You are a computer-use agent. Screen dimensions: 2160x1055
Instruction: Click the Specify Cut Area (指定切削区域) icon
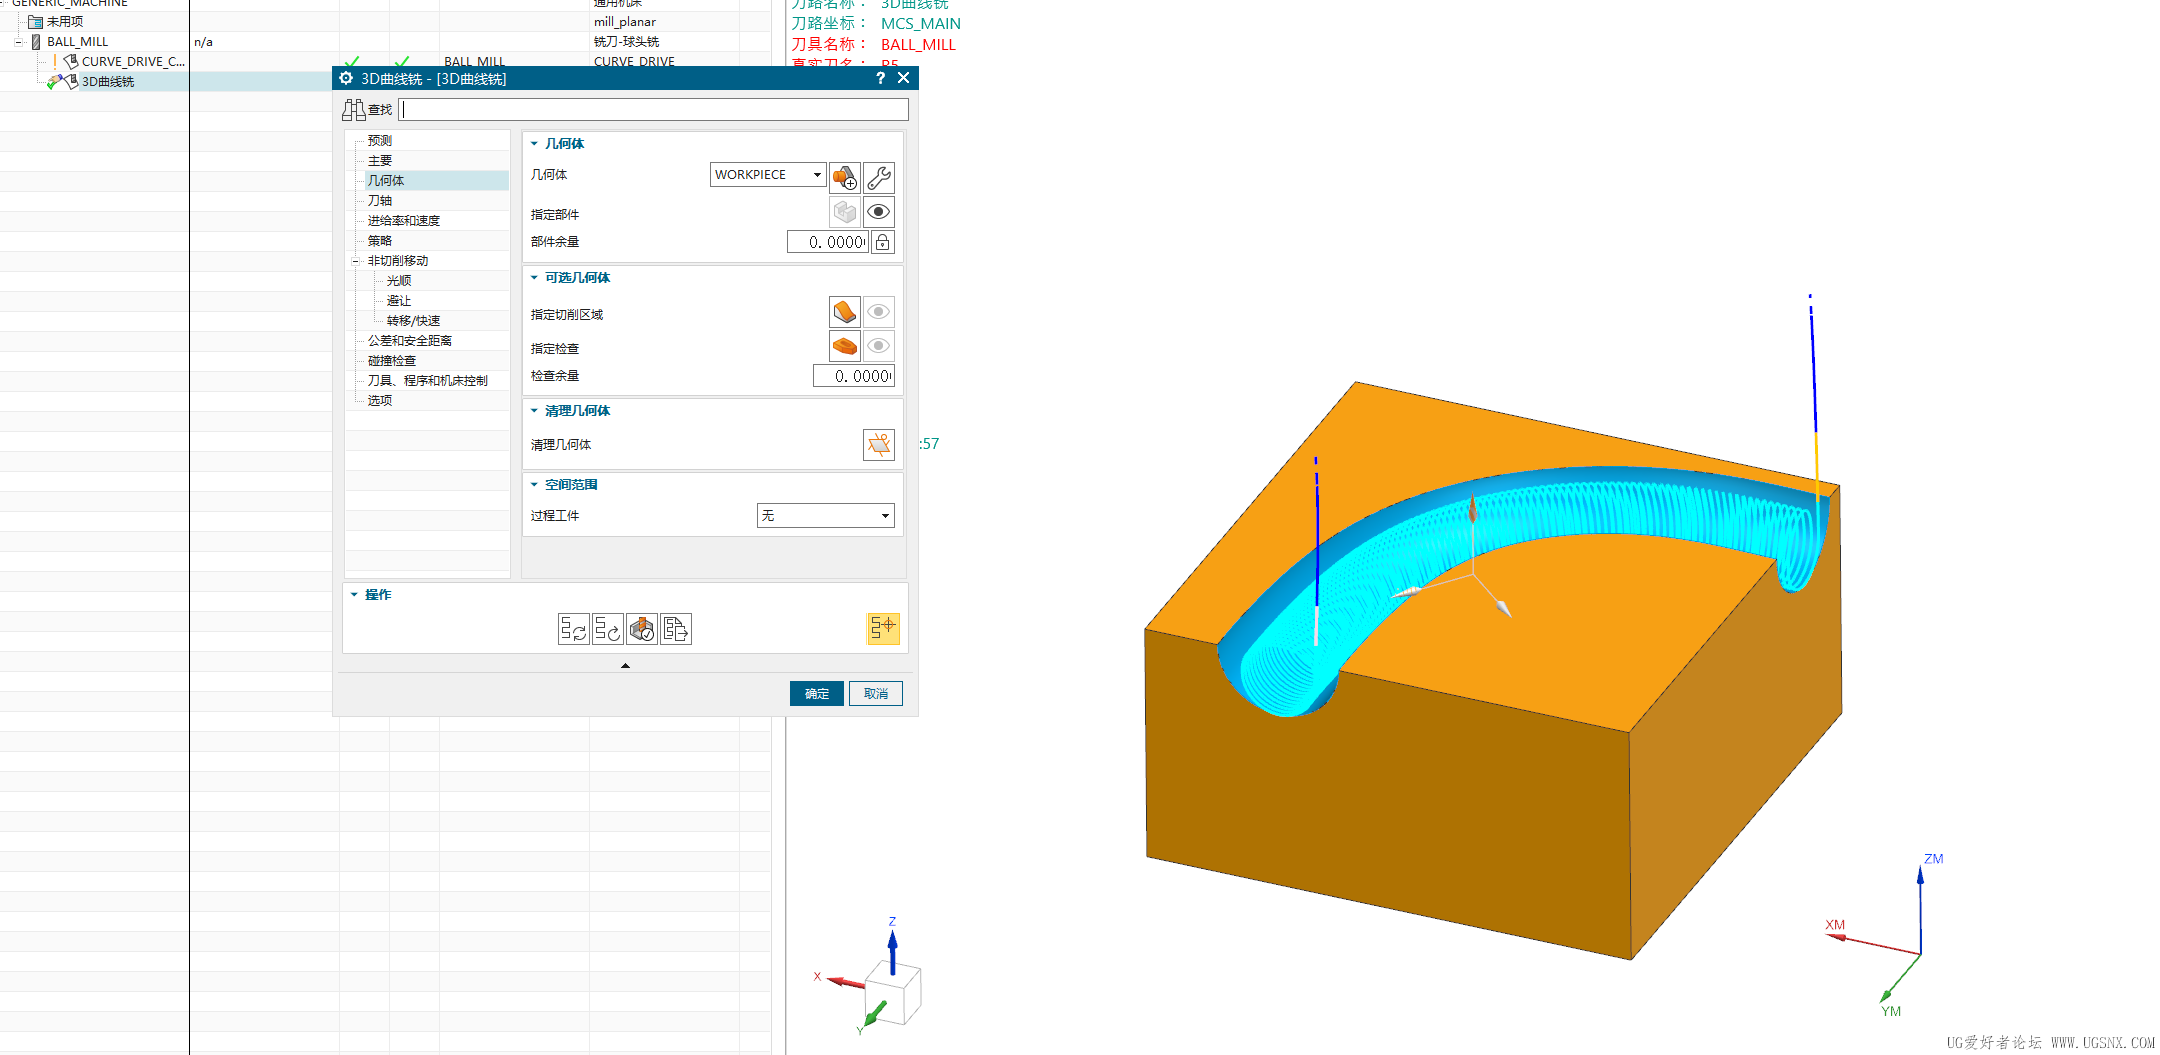click(845, 312)
